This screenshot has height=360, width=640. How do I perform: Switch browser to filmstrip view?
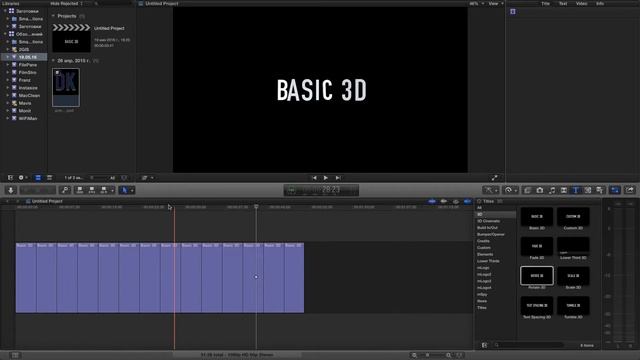[x=38, y=178]
